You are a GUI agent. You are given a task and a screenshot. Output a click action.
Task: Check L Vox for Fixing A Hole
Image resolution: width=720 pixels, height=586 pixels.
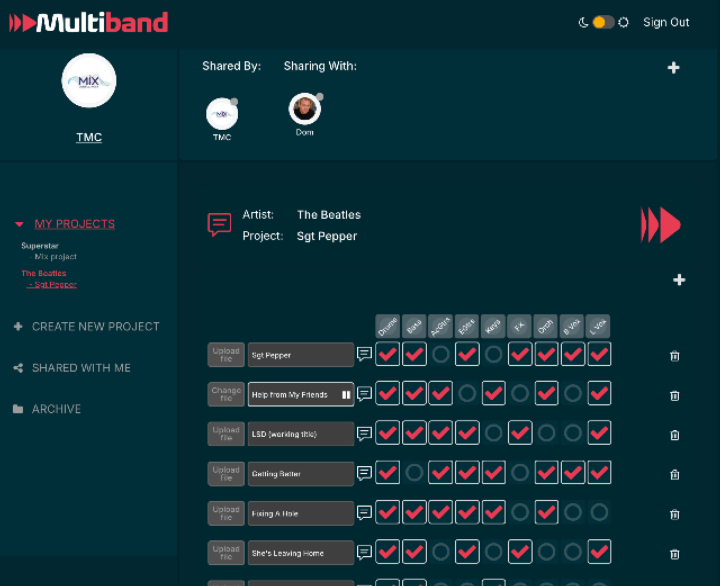point(599,512)
